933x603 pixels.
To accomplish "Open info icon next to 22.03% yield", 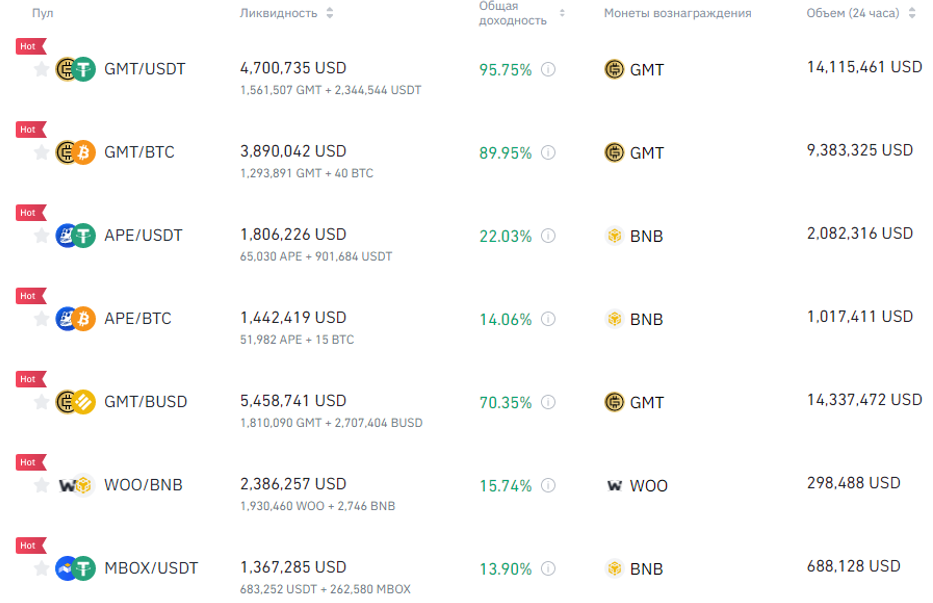I will 548,236.
